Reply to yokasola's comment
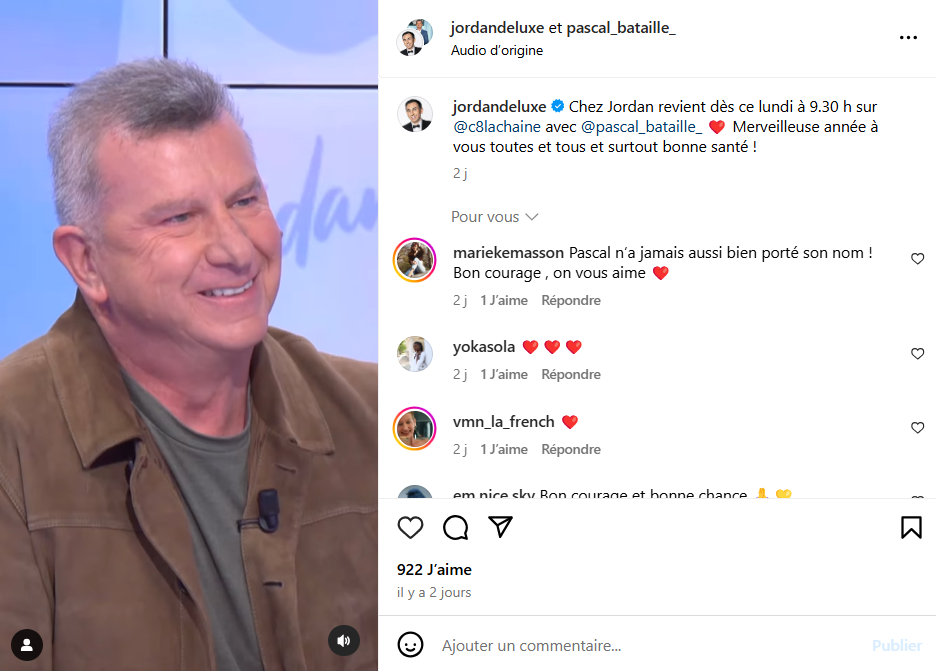The image size is (936, 671). 571,374
